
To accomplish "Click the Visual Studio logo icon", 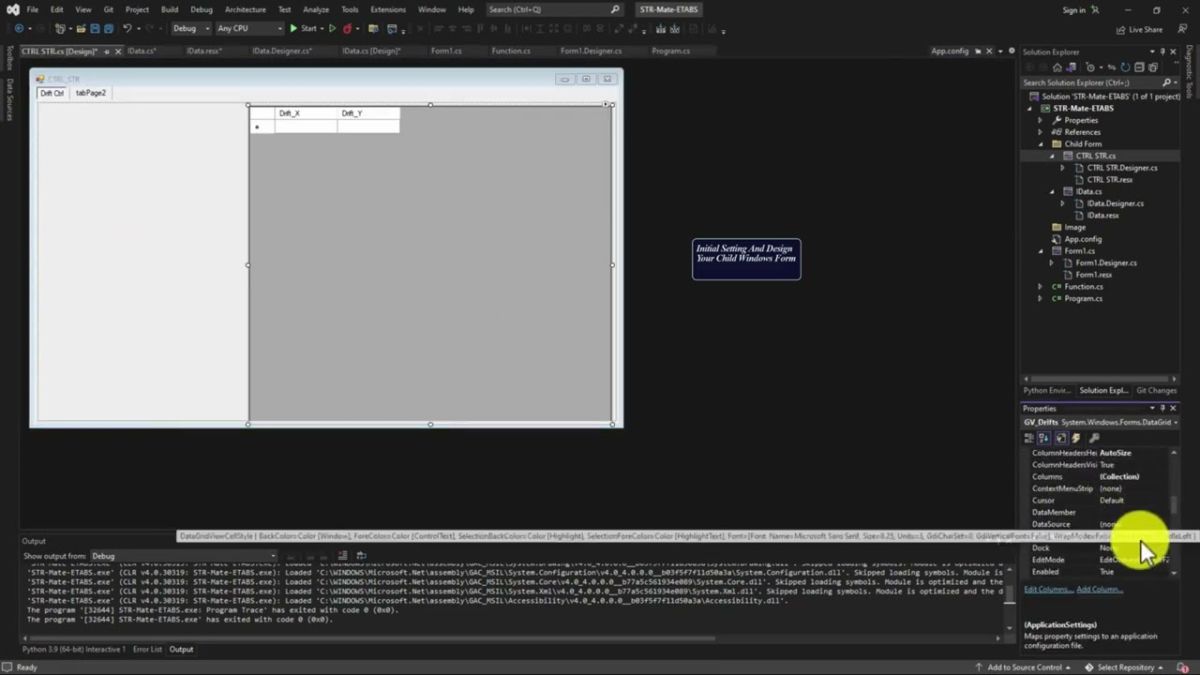I will pos(13,9).
